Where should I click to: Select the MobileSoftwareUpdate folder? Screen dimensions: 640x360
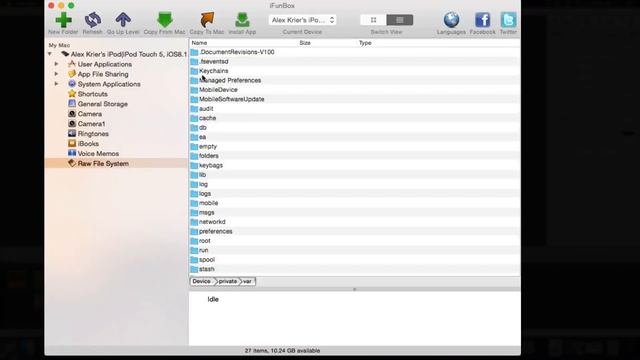click(355, 99)
